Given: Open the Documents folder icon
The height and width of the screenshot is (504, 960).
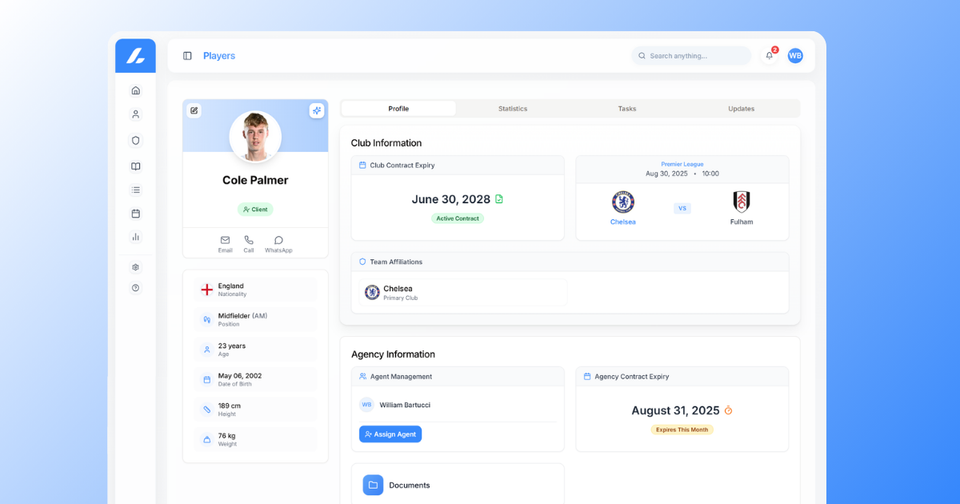Looking at the screenshot, I should (x=373, y=485).
